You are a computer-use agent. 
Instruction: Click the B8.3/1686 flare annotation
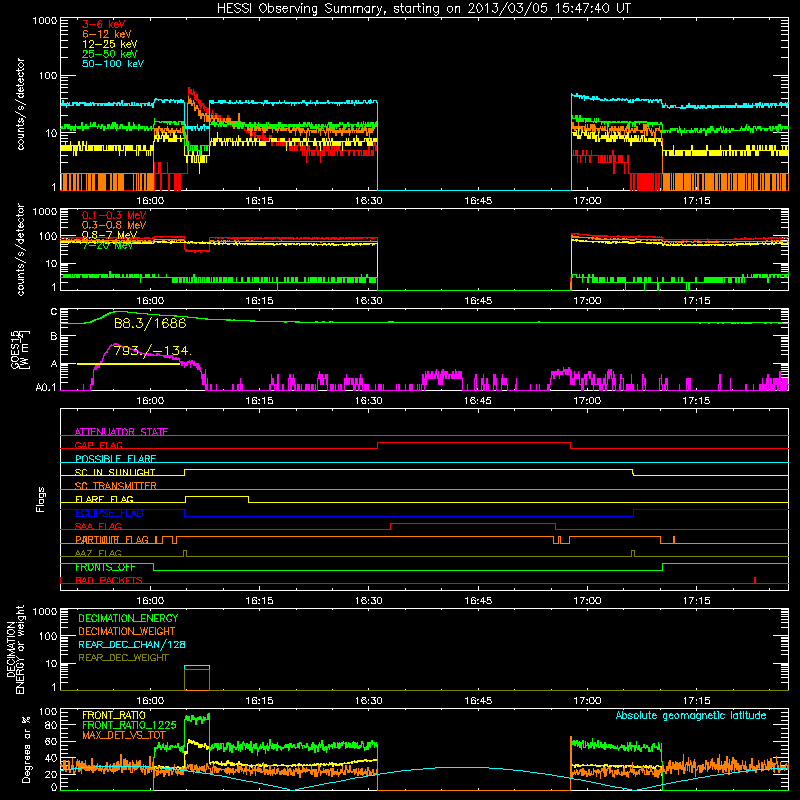(x=149, y=323)
